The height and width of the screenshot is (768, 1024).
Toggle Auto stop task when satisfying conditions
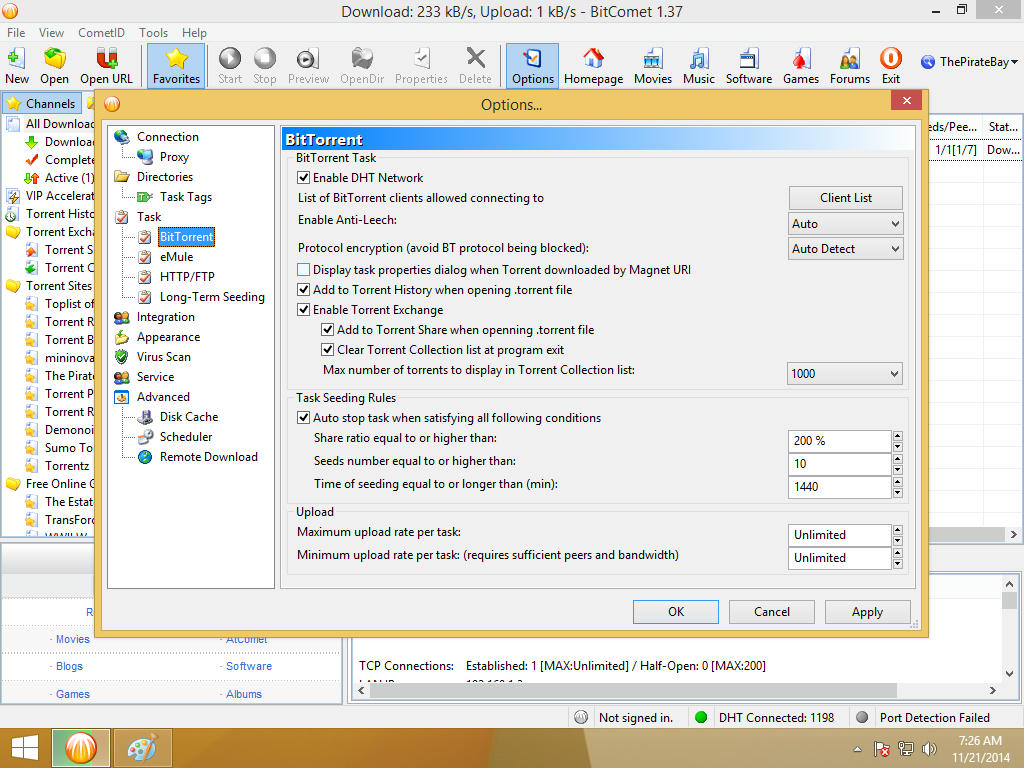(x=303, y=418)
